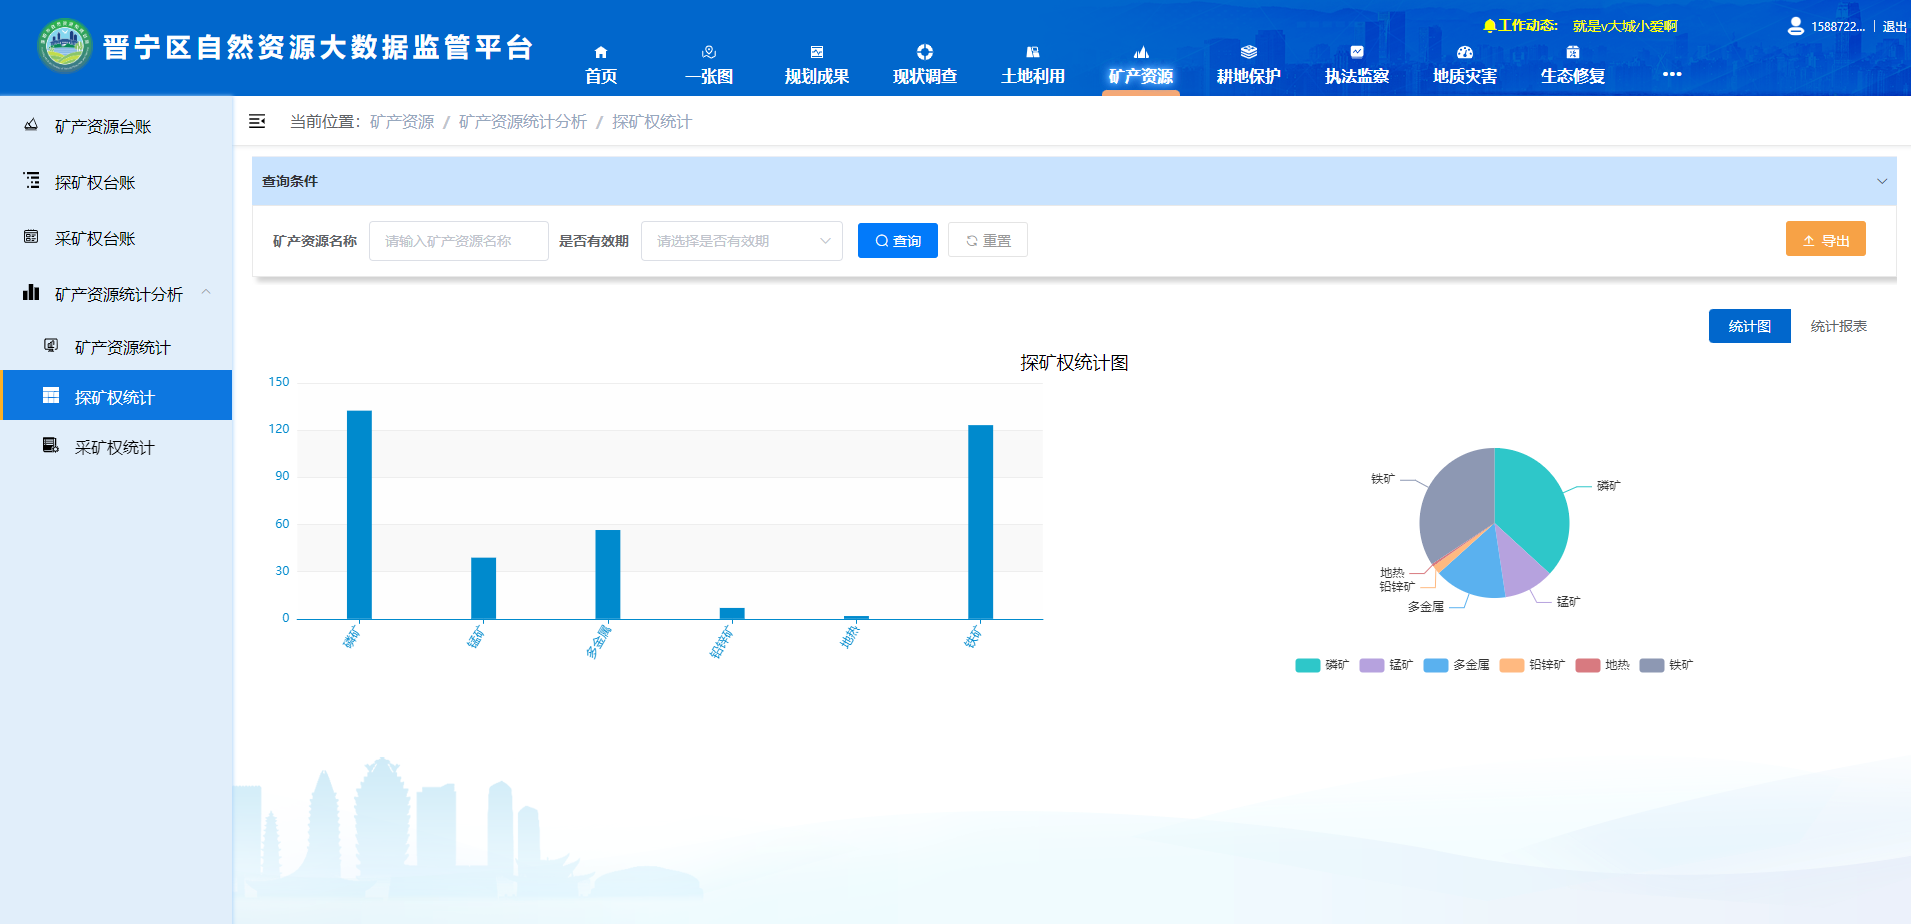Click the 矿产资源台账 sidebar icon
Screen dimensions: 1911x924
coord(31,125)
